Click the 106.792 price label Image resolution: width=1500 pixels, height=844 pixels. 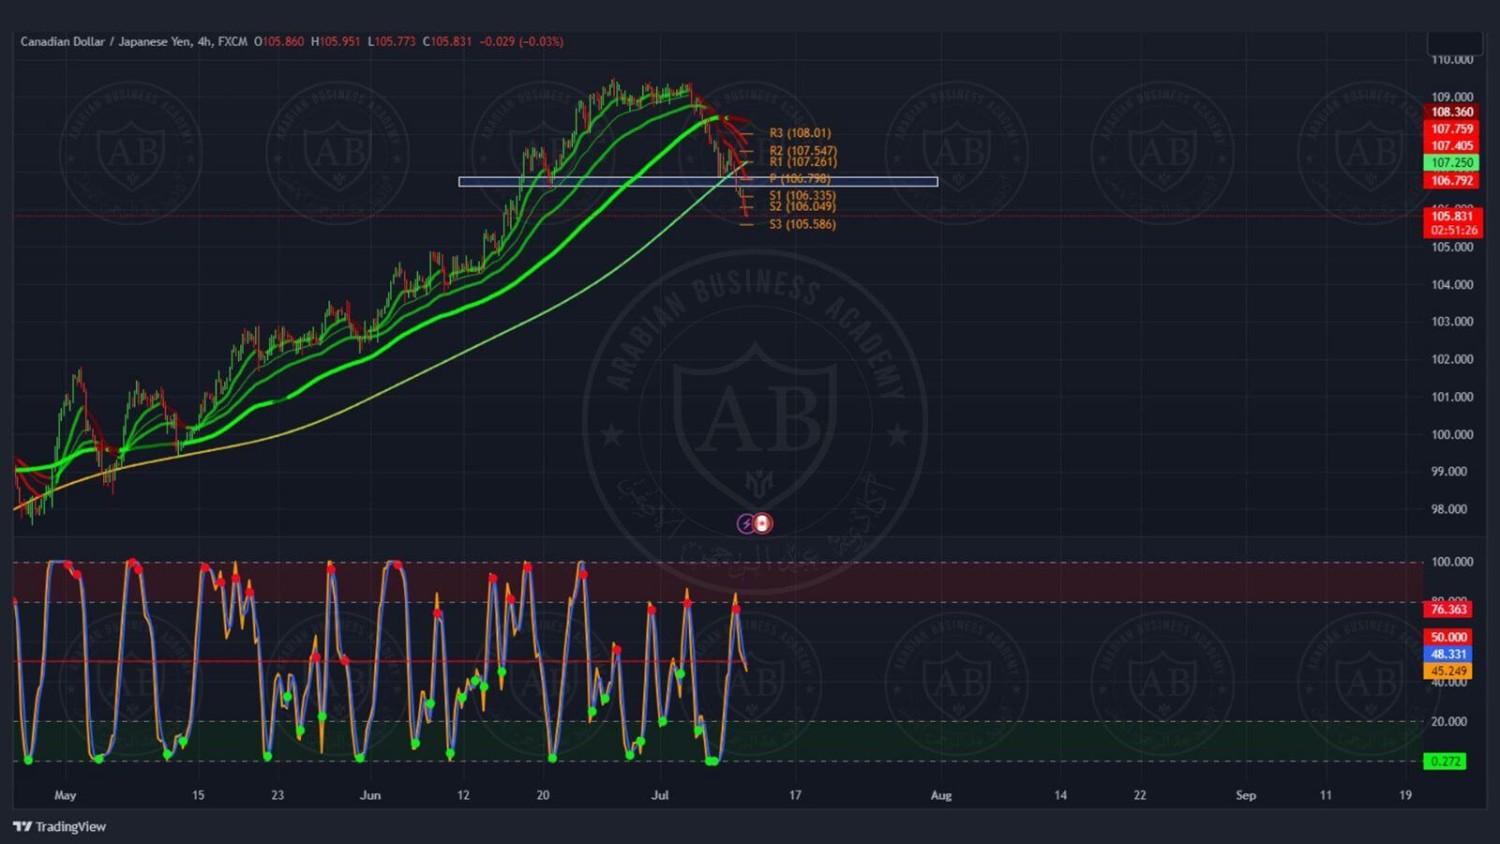(1452, 181)
